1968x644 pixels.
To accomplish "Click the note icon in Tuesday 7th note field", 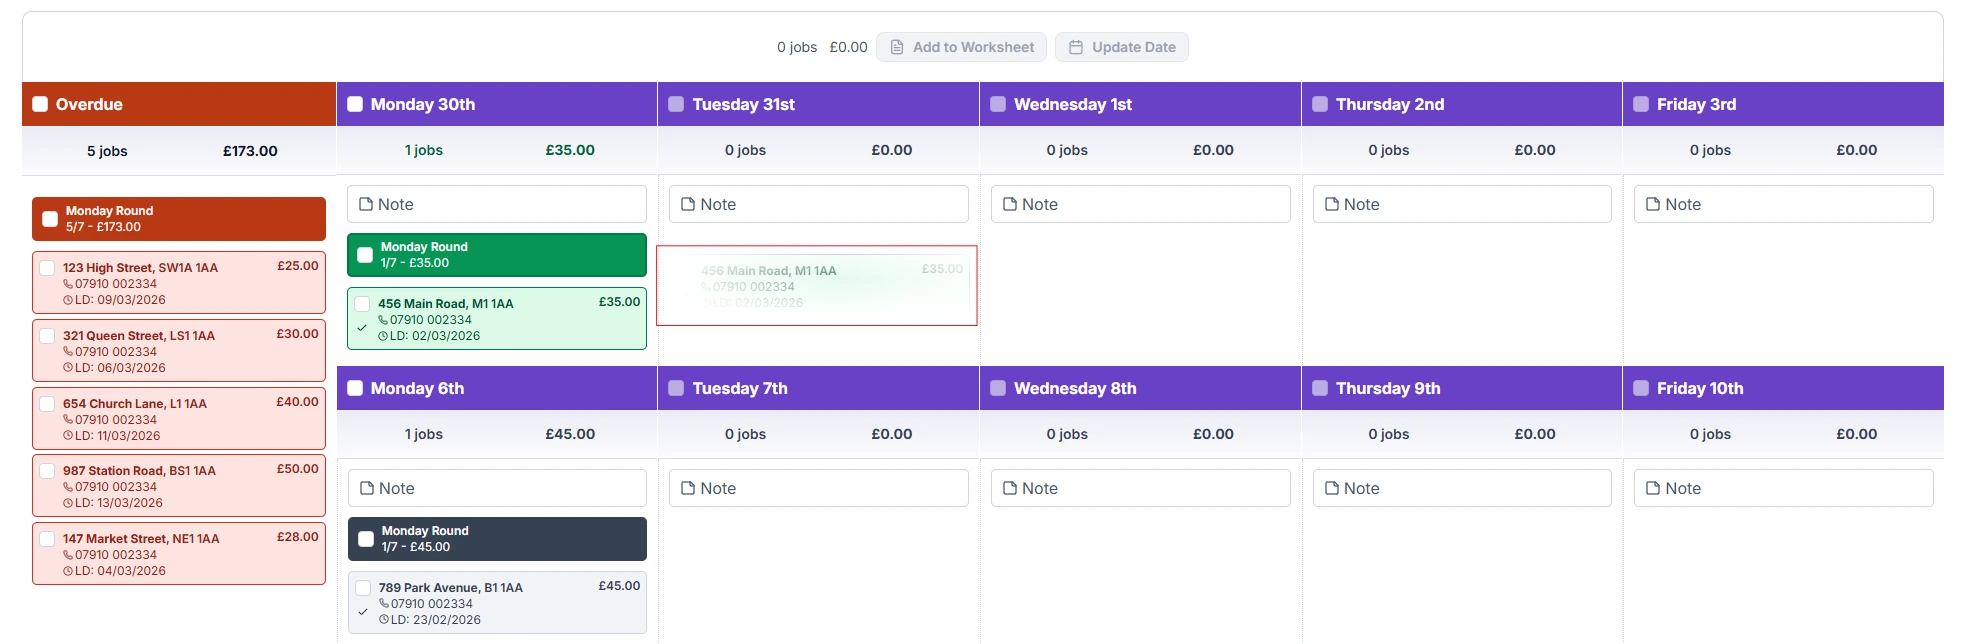I will pos(688,488).
